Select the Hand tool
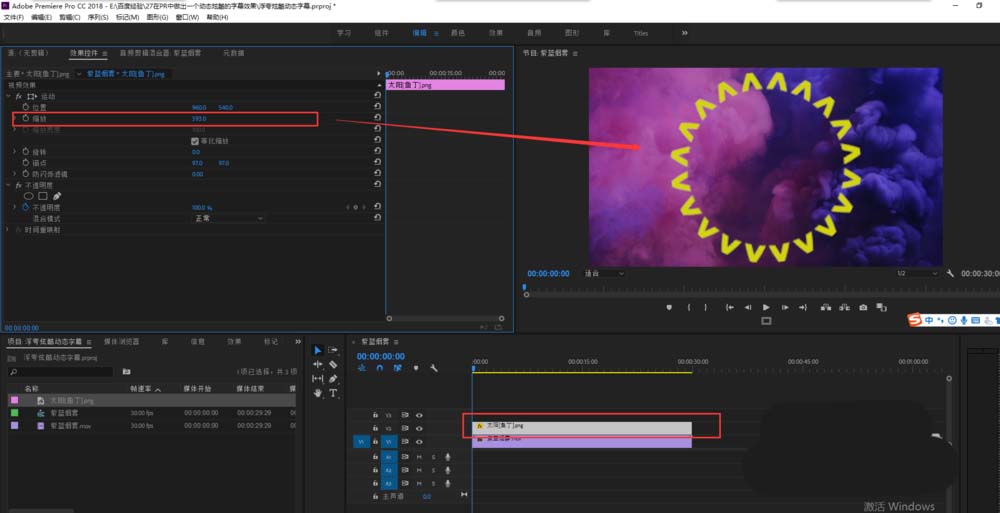Image resolution: width=1000 pixels, height=513 pixels. [x=318, y=393]
